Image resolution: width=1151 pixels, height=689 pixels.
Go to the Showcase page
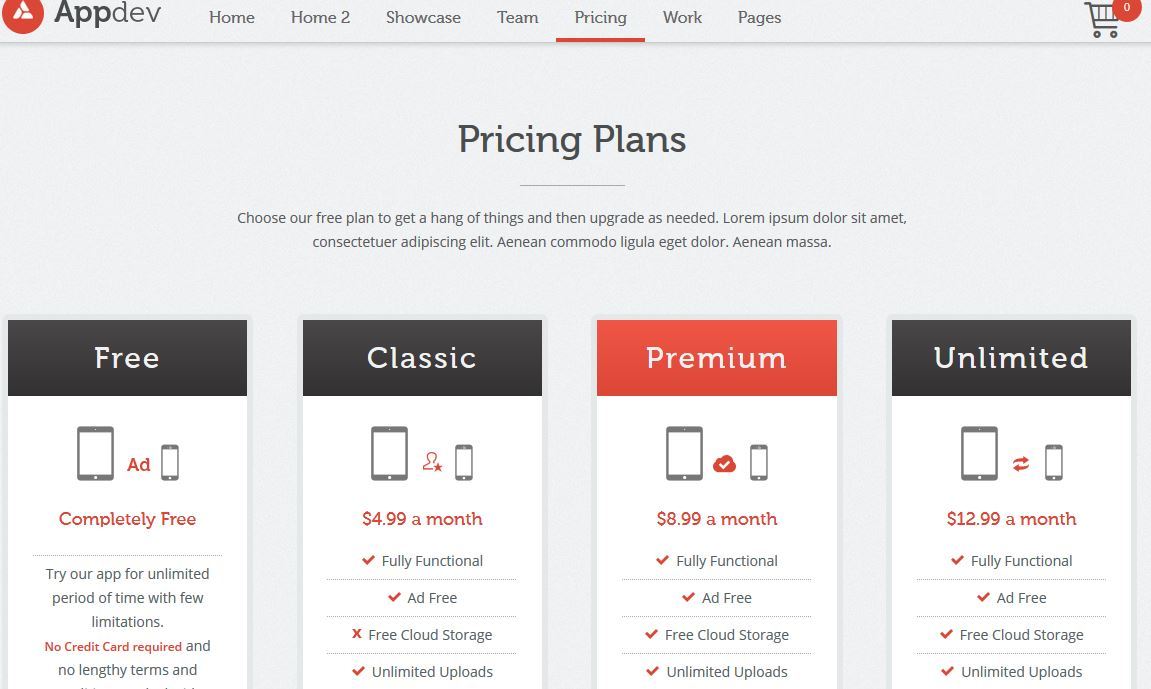click(x=424, y=18)
